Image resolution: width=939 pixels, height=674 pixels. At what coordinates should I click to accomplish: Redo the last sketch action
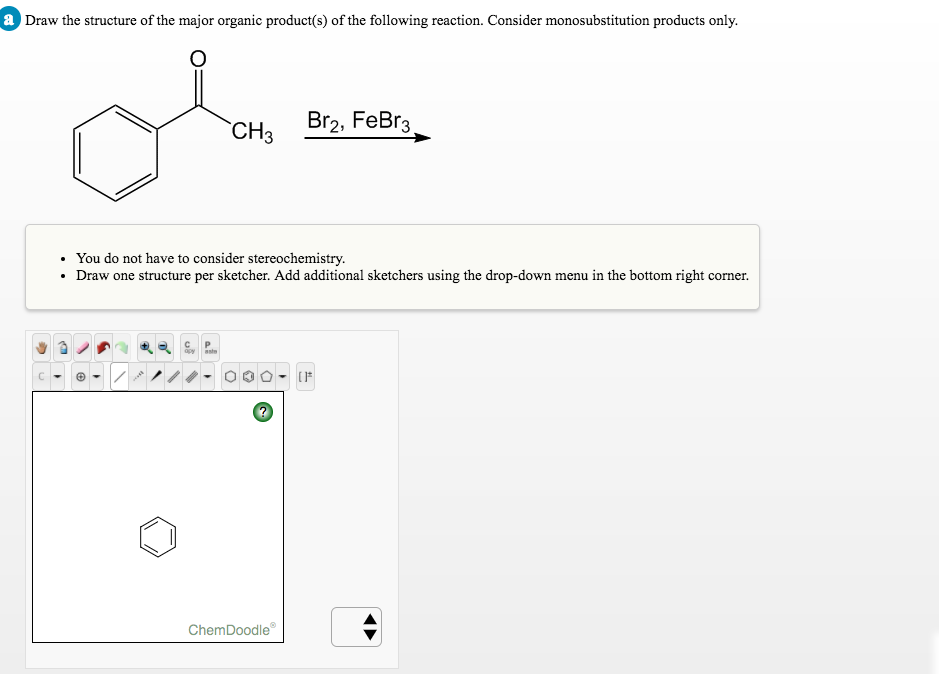[x=123, y=348]
